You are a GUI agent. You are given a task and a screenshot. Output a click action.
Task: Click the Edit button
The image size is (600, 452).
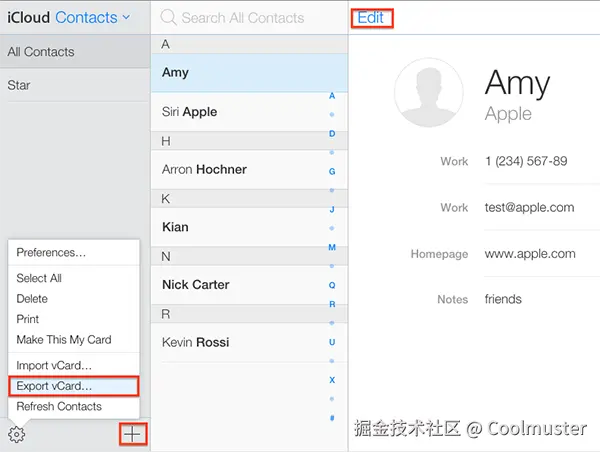(x=370, y=18)
